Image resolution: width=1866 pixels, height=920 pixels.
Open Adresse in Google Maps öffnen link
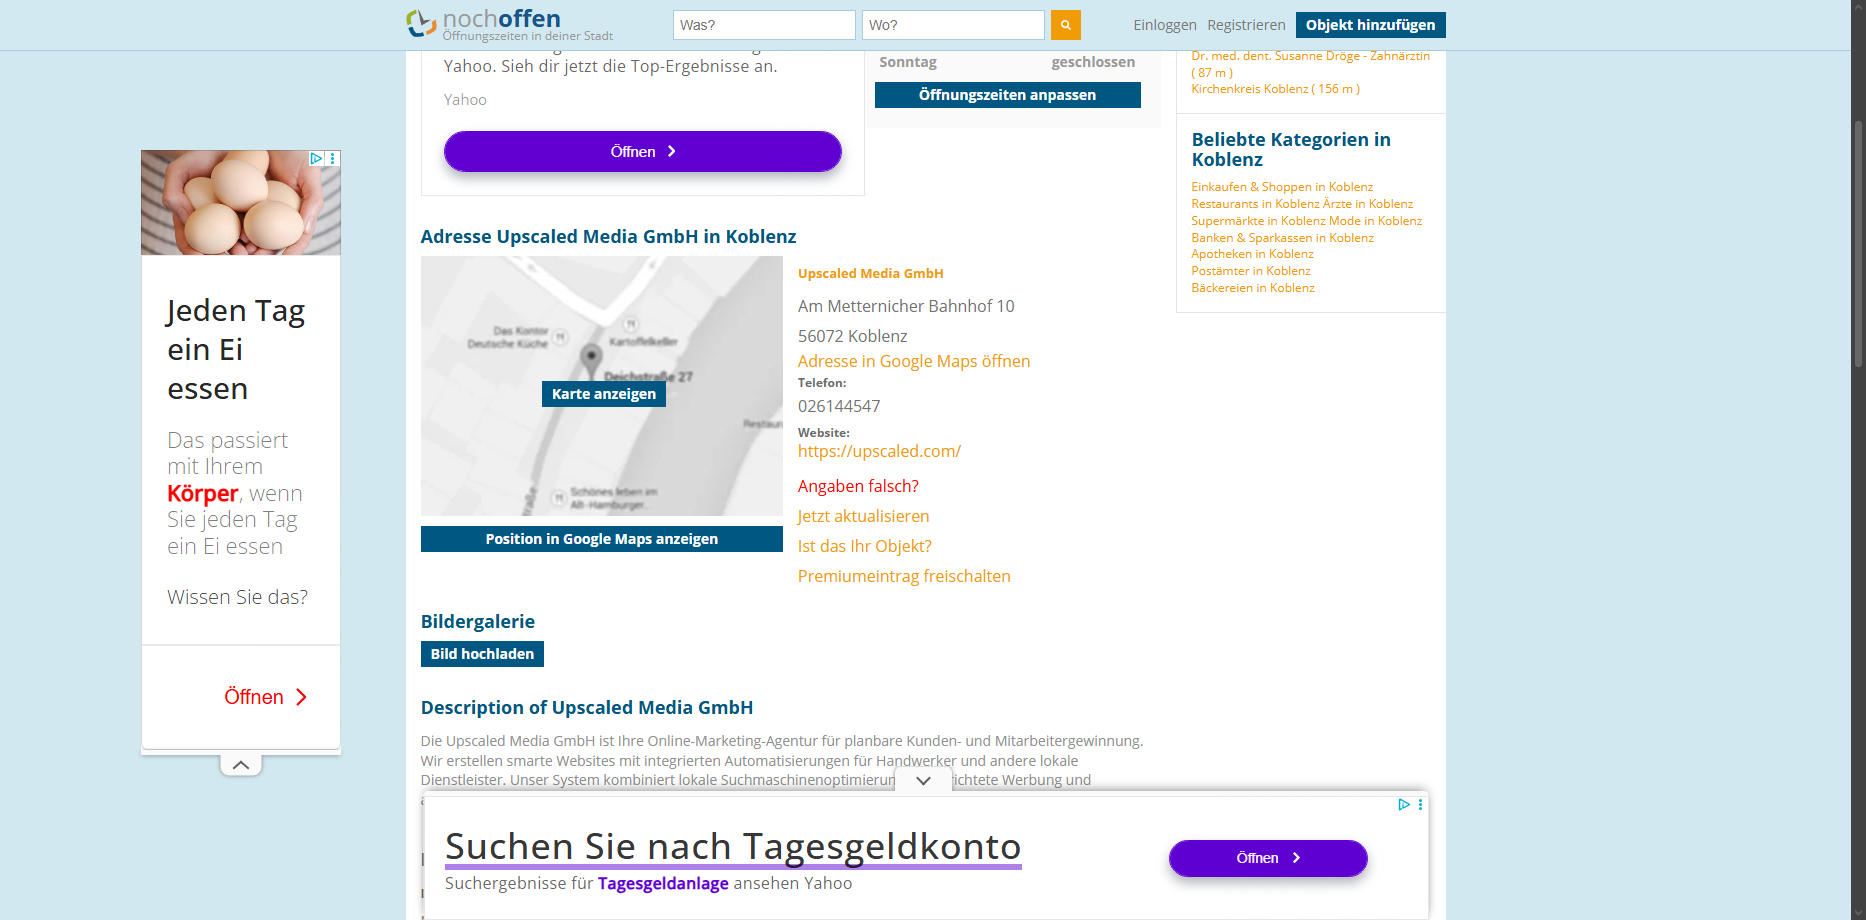tap(913, 361)
